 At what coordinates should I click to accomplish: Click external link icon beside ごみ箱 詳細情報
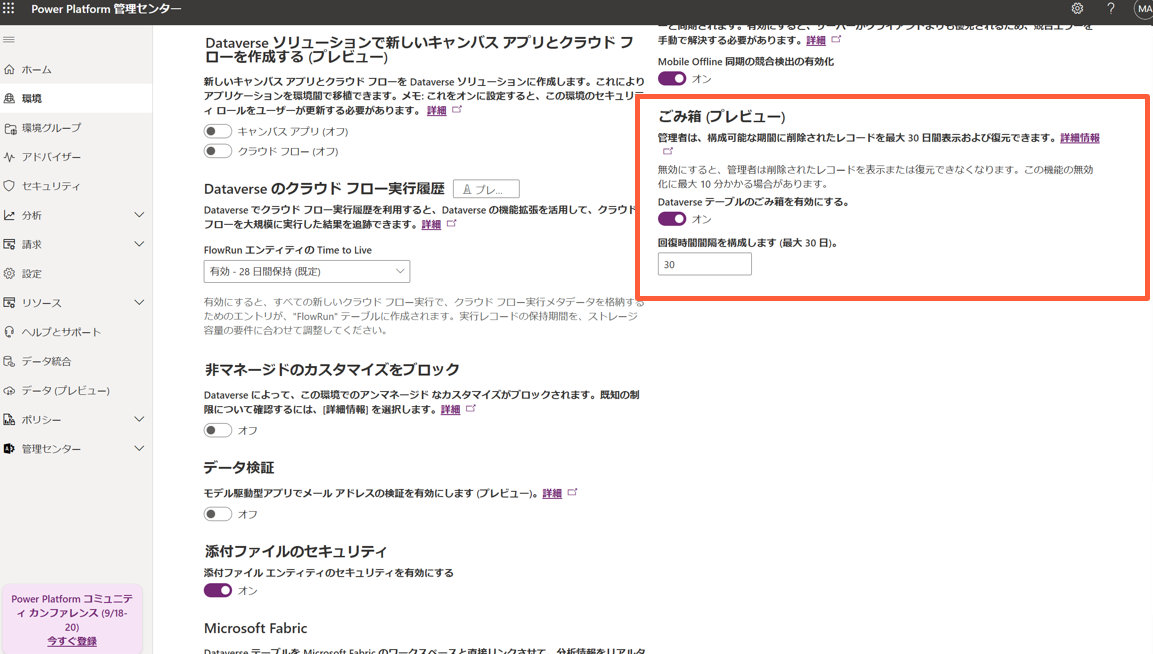point(668,151)
